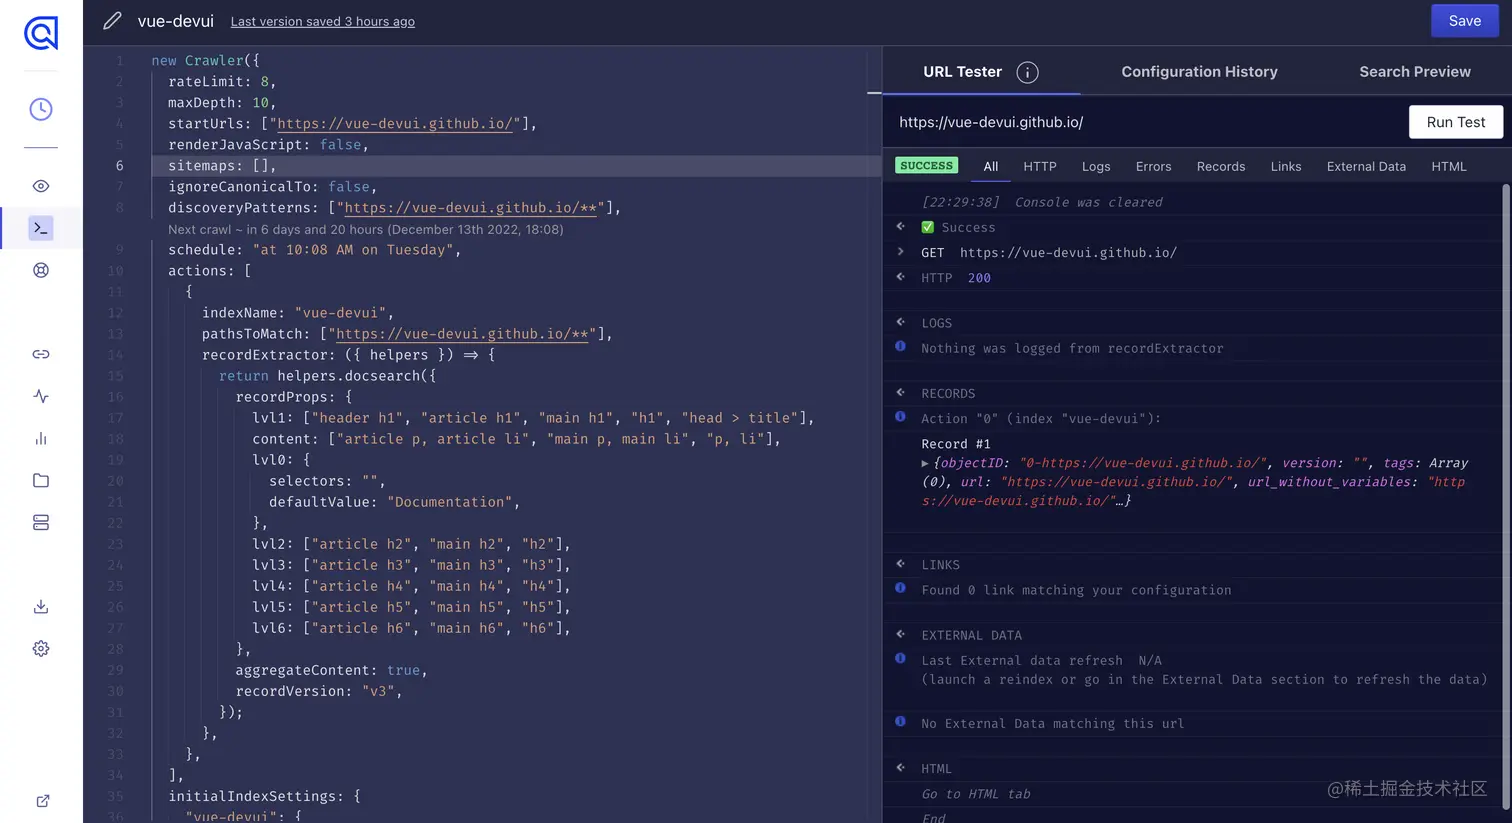
Task: Click the download icon in sidebar
Action: (x=41, y=606)
